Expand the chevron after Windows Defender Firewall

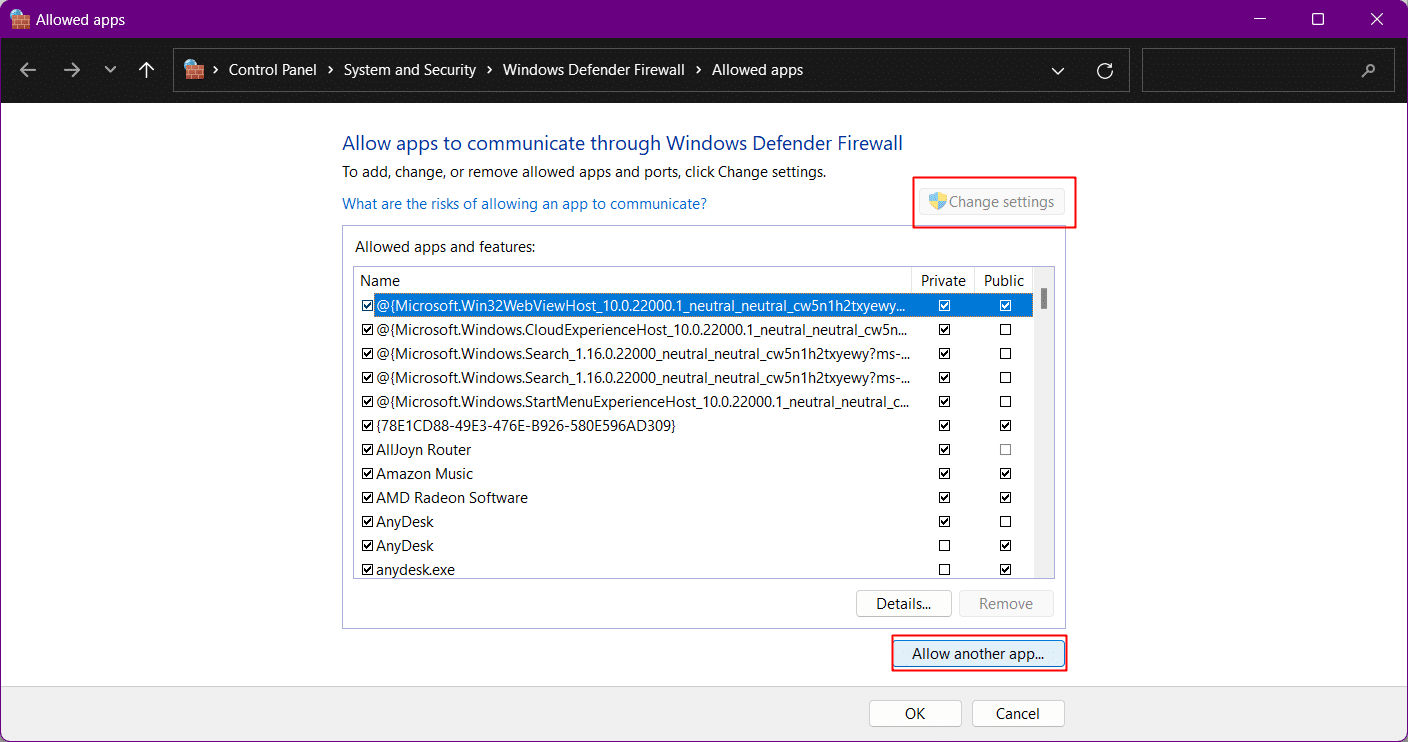(x=698, y=70)
